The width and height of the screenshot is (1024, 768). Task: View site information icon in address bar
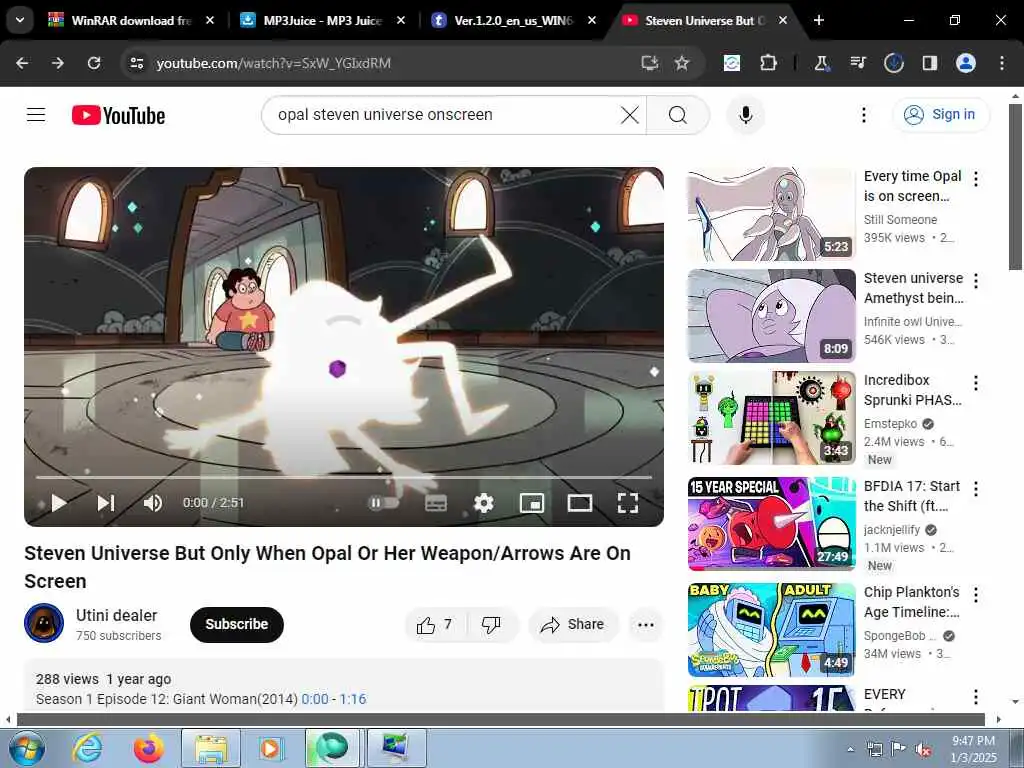pyautogui.click(x=136, y=63)
